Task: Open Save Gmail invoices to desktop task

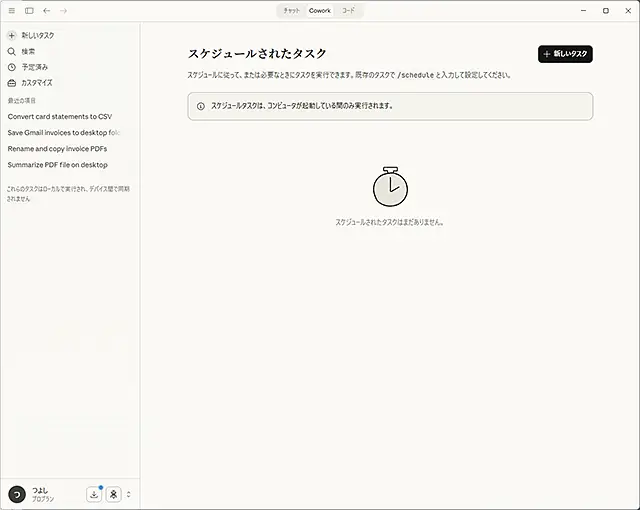Action: (x=64, y=132)
